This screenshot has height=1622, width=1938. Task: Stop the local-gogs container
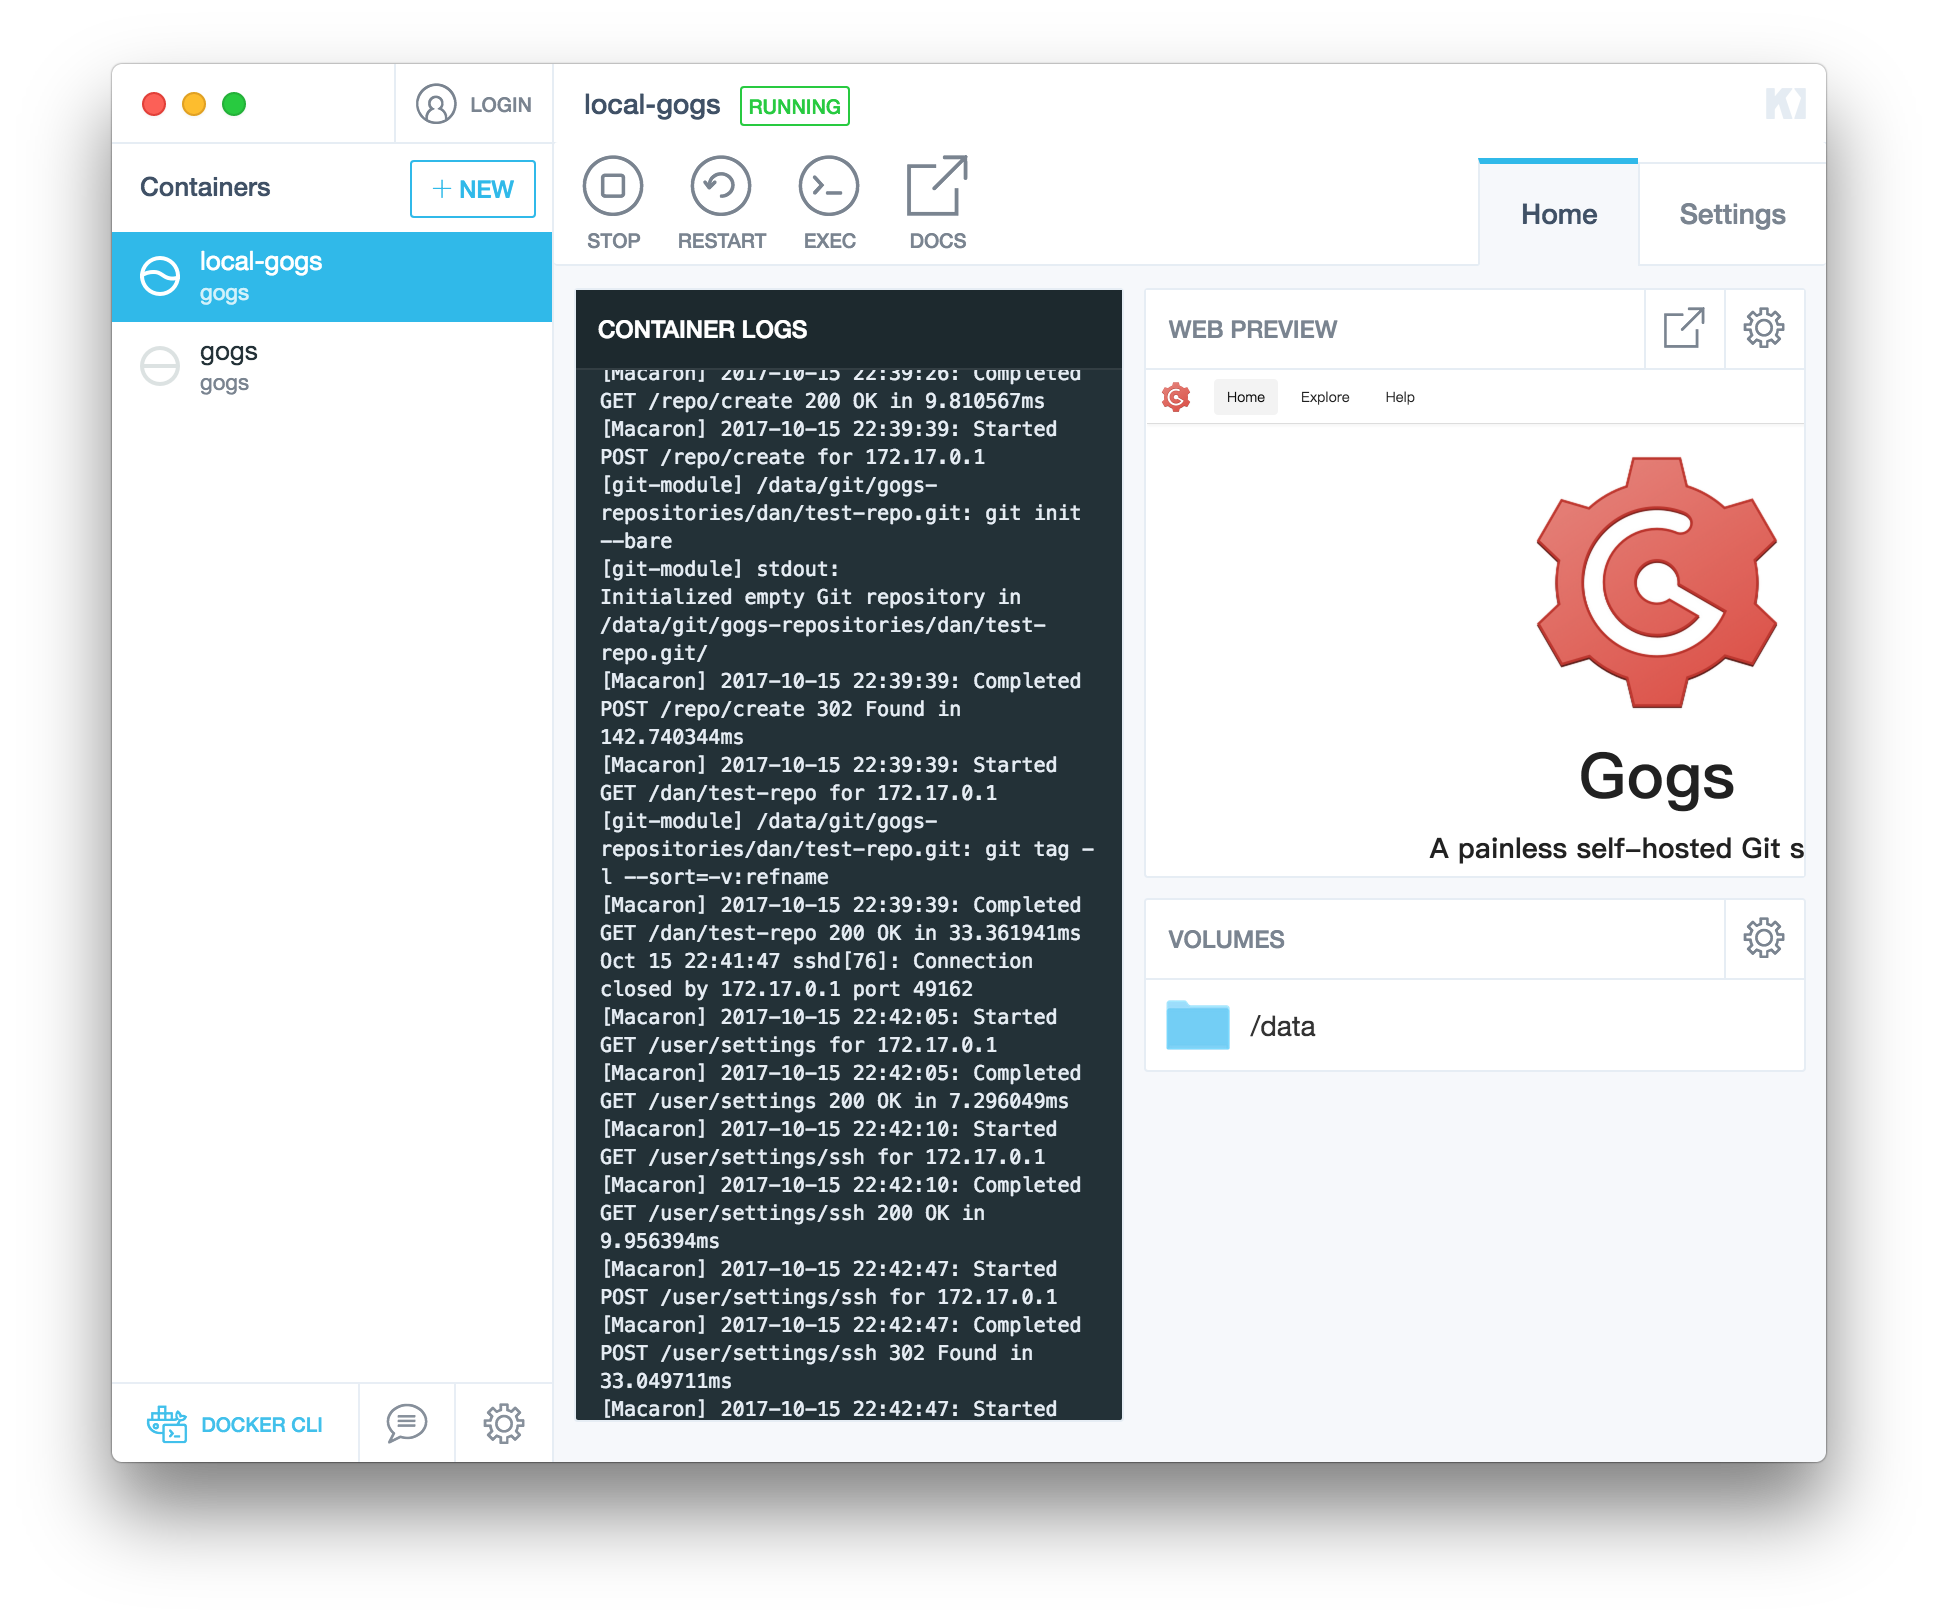click(x=613, y=203)
